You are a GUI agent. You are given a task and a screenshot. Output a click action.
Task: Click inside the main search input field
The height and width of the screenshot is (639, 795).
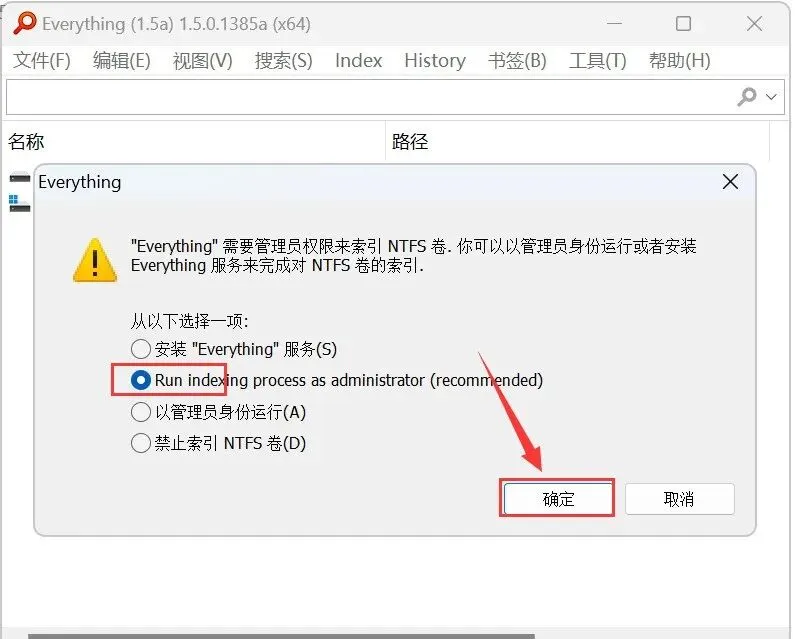point(370,96)
